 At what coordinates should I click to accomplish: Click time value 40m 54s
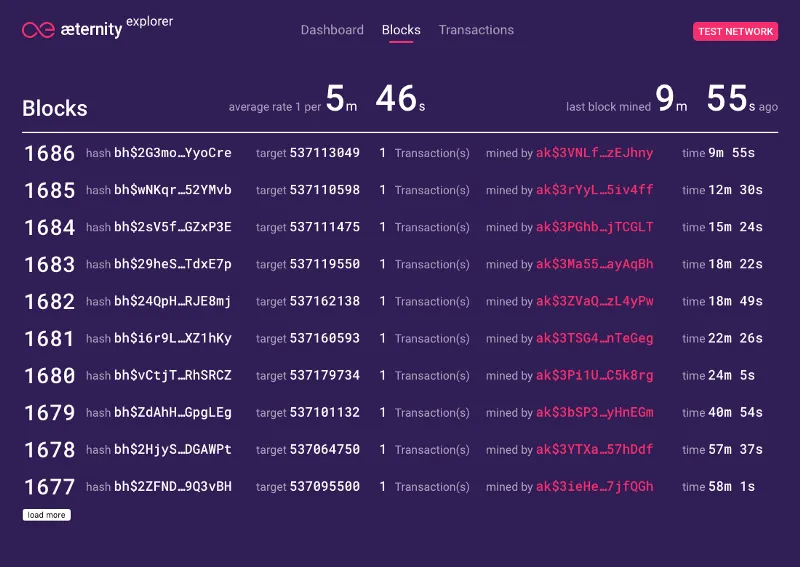click(735, 412)
